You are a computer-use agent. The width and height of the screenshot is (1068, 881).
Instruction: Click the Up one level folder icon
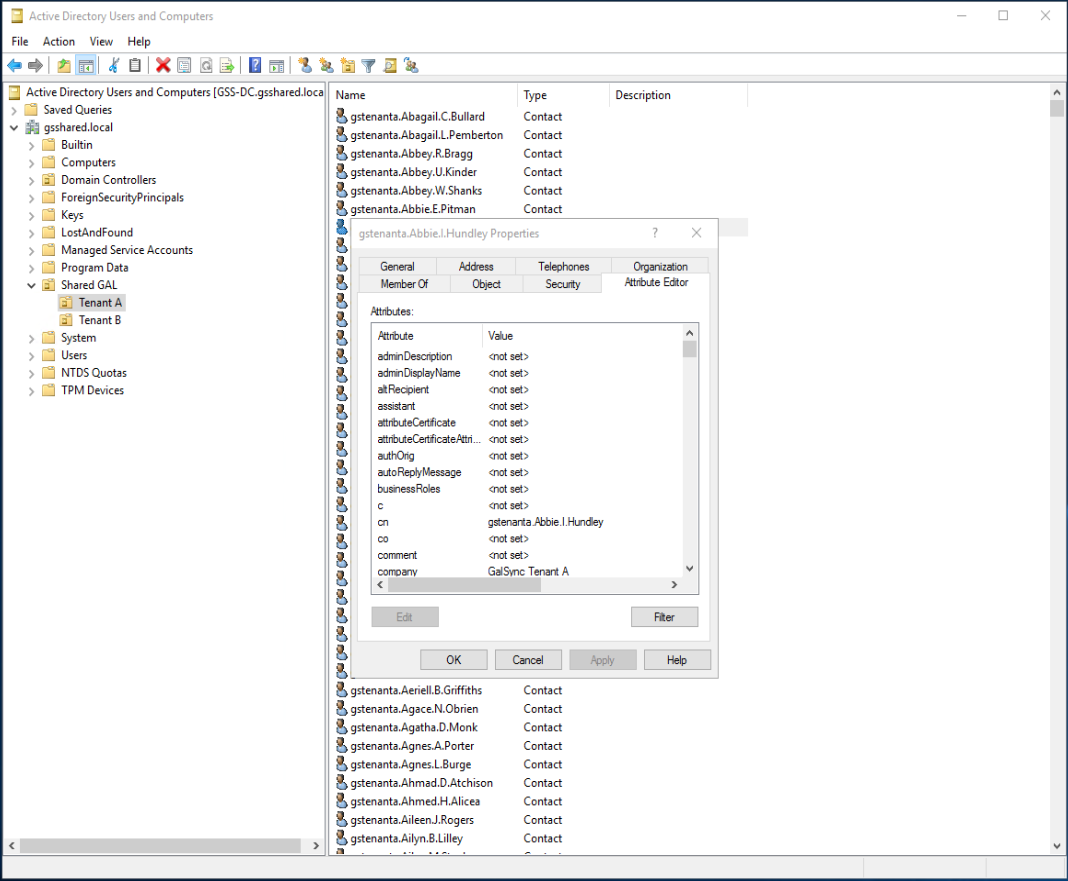click(x=64, y=66)
